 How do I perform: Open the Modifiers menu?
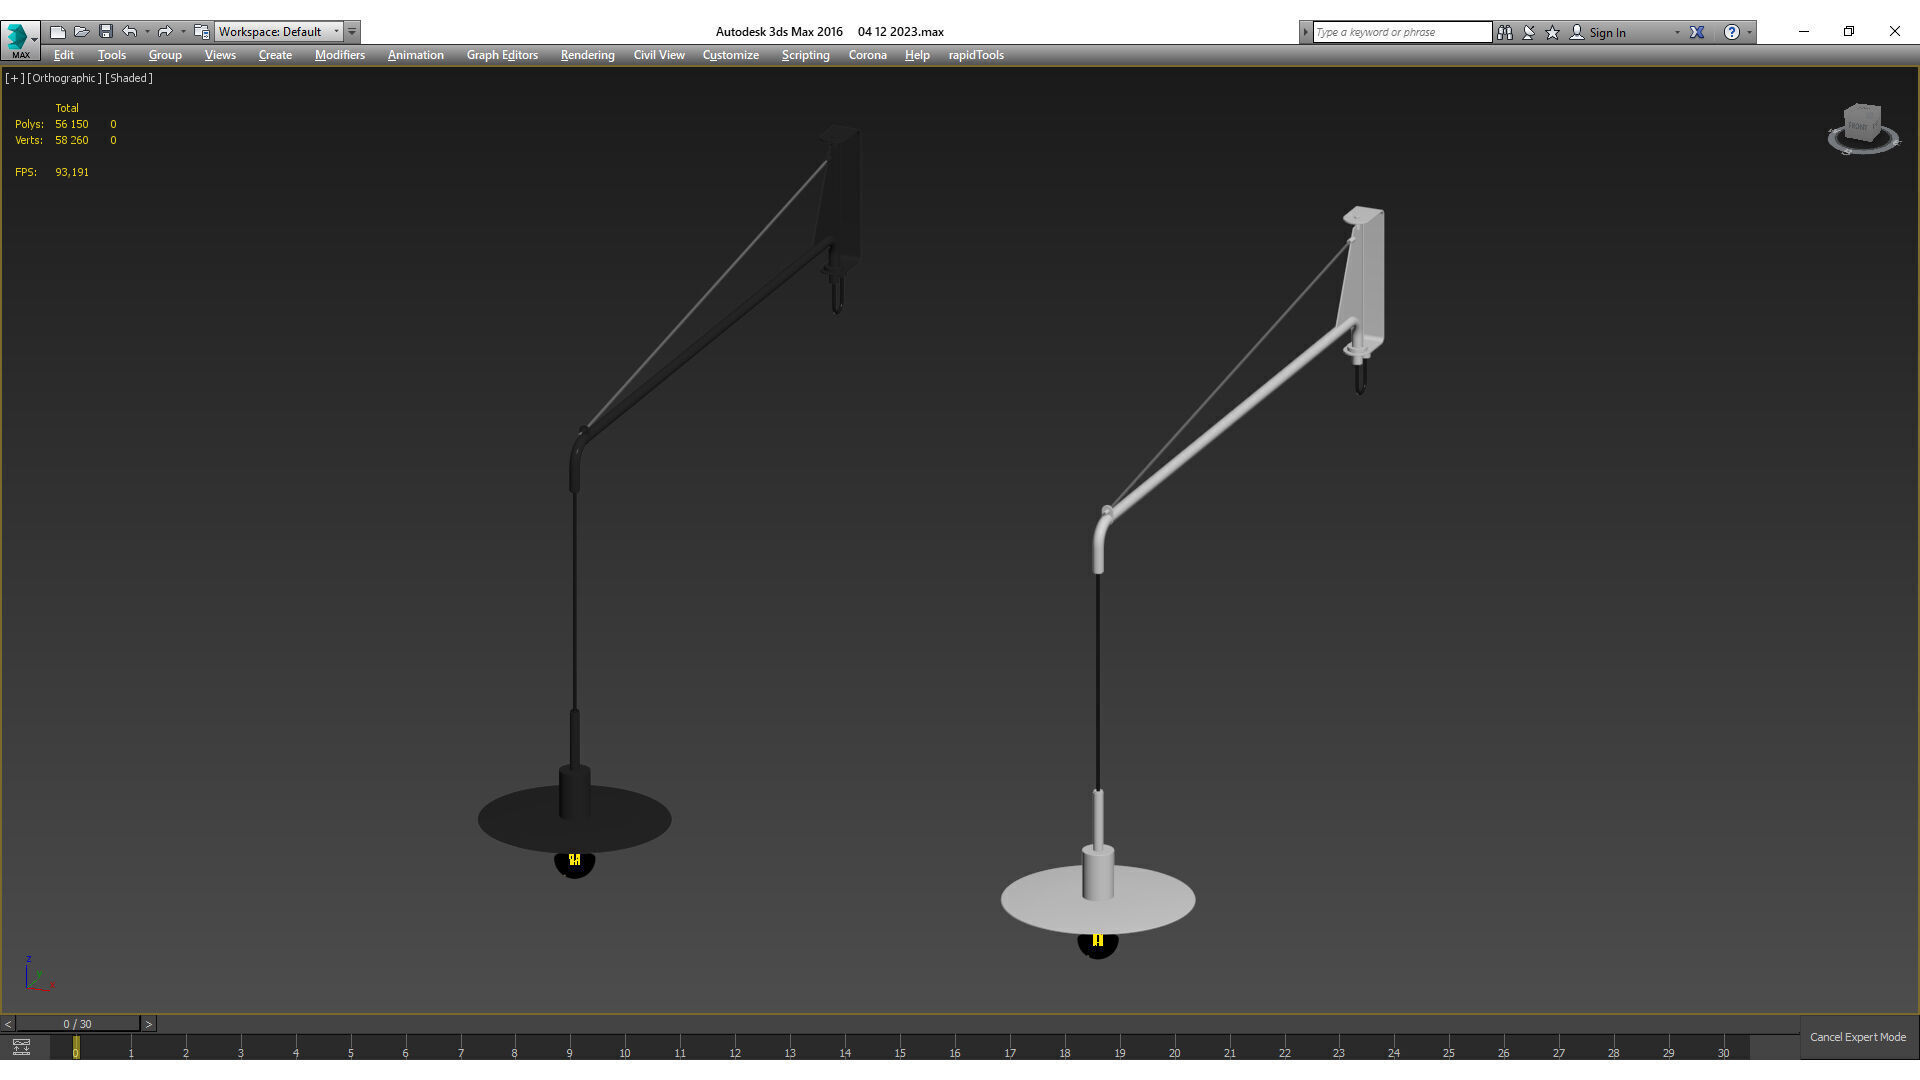coord(339,55)
